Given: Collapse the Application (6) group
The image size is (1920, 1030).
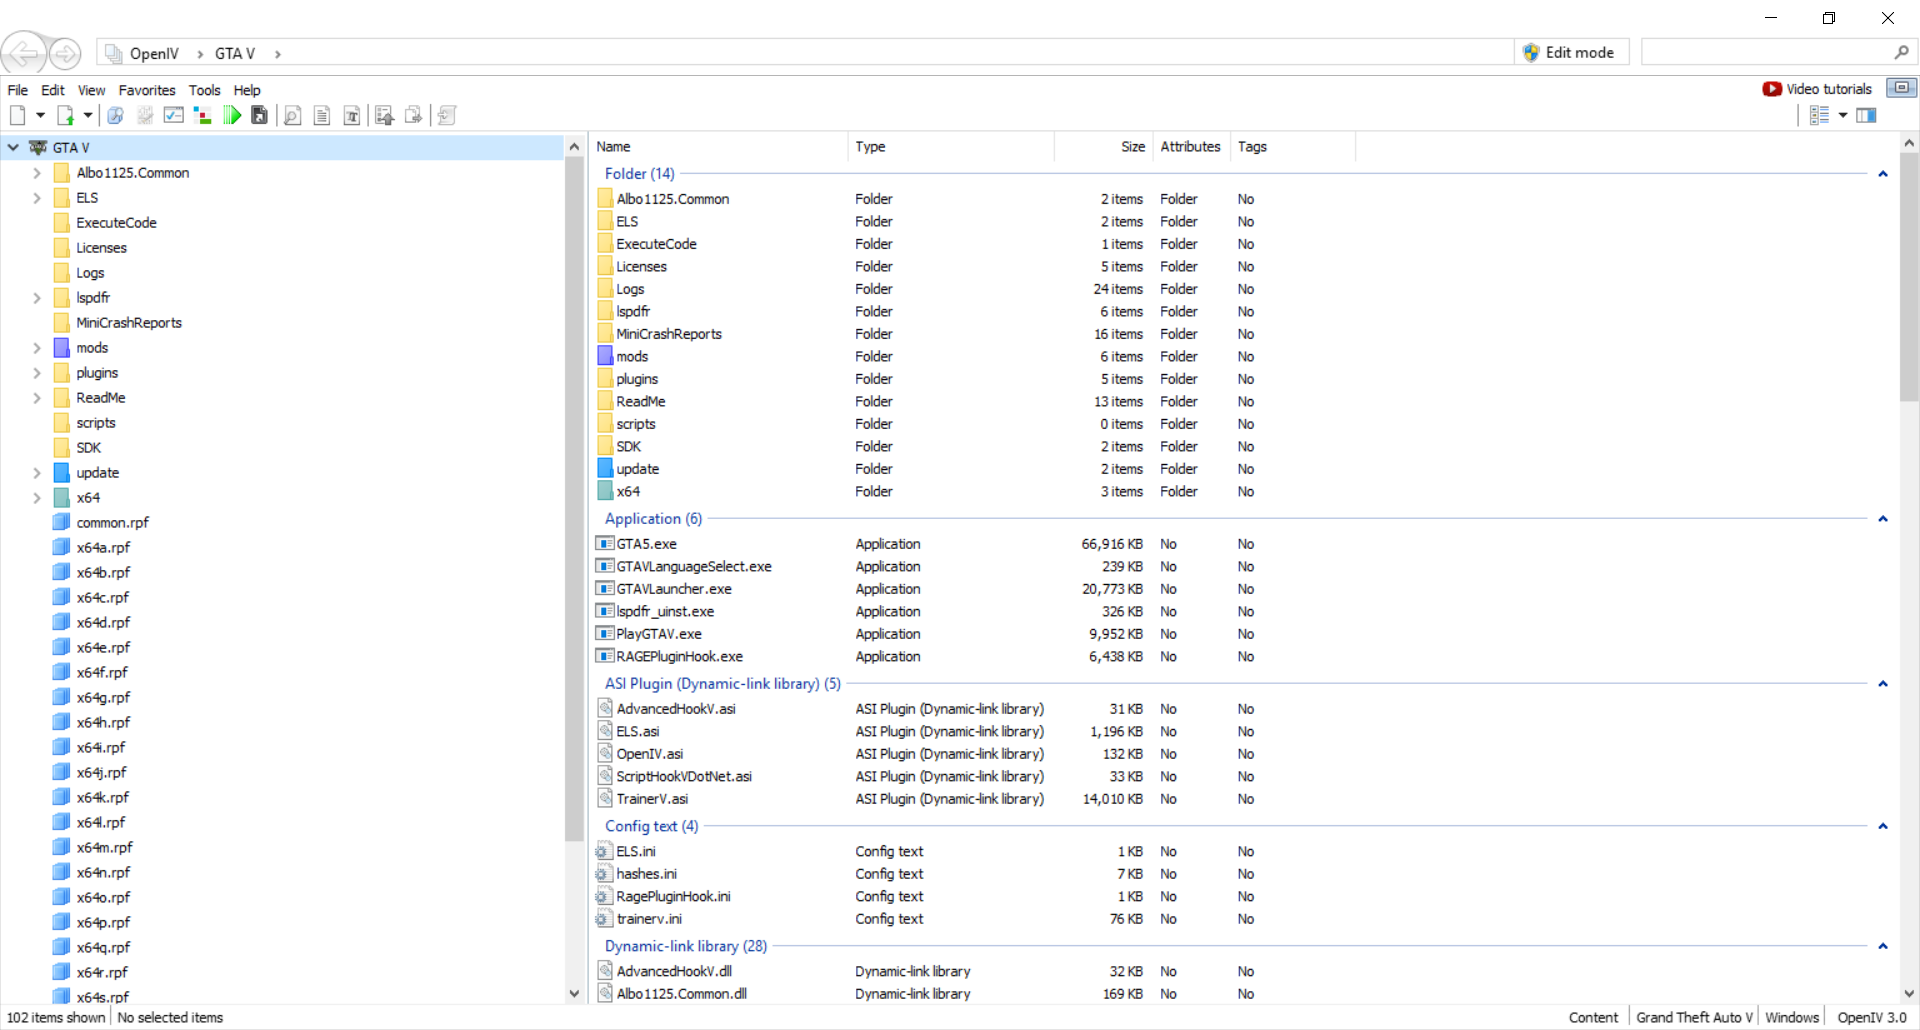Looking at the screenshot, I should 1882,519.
